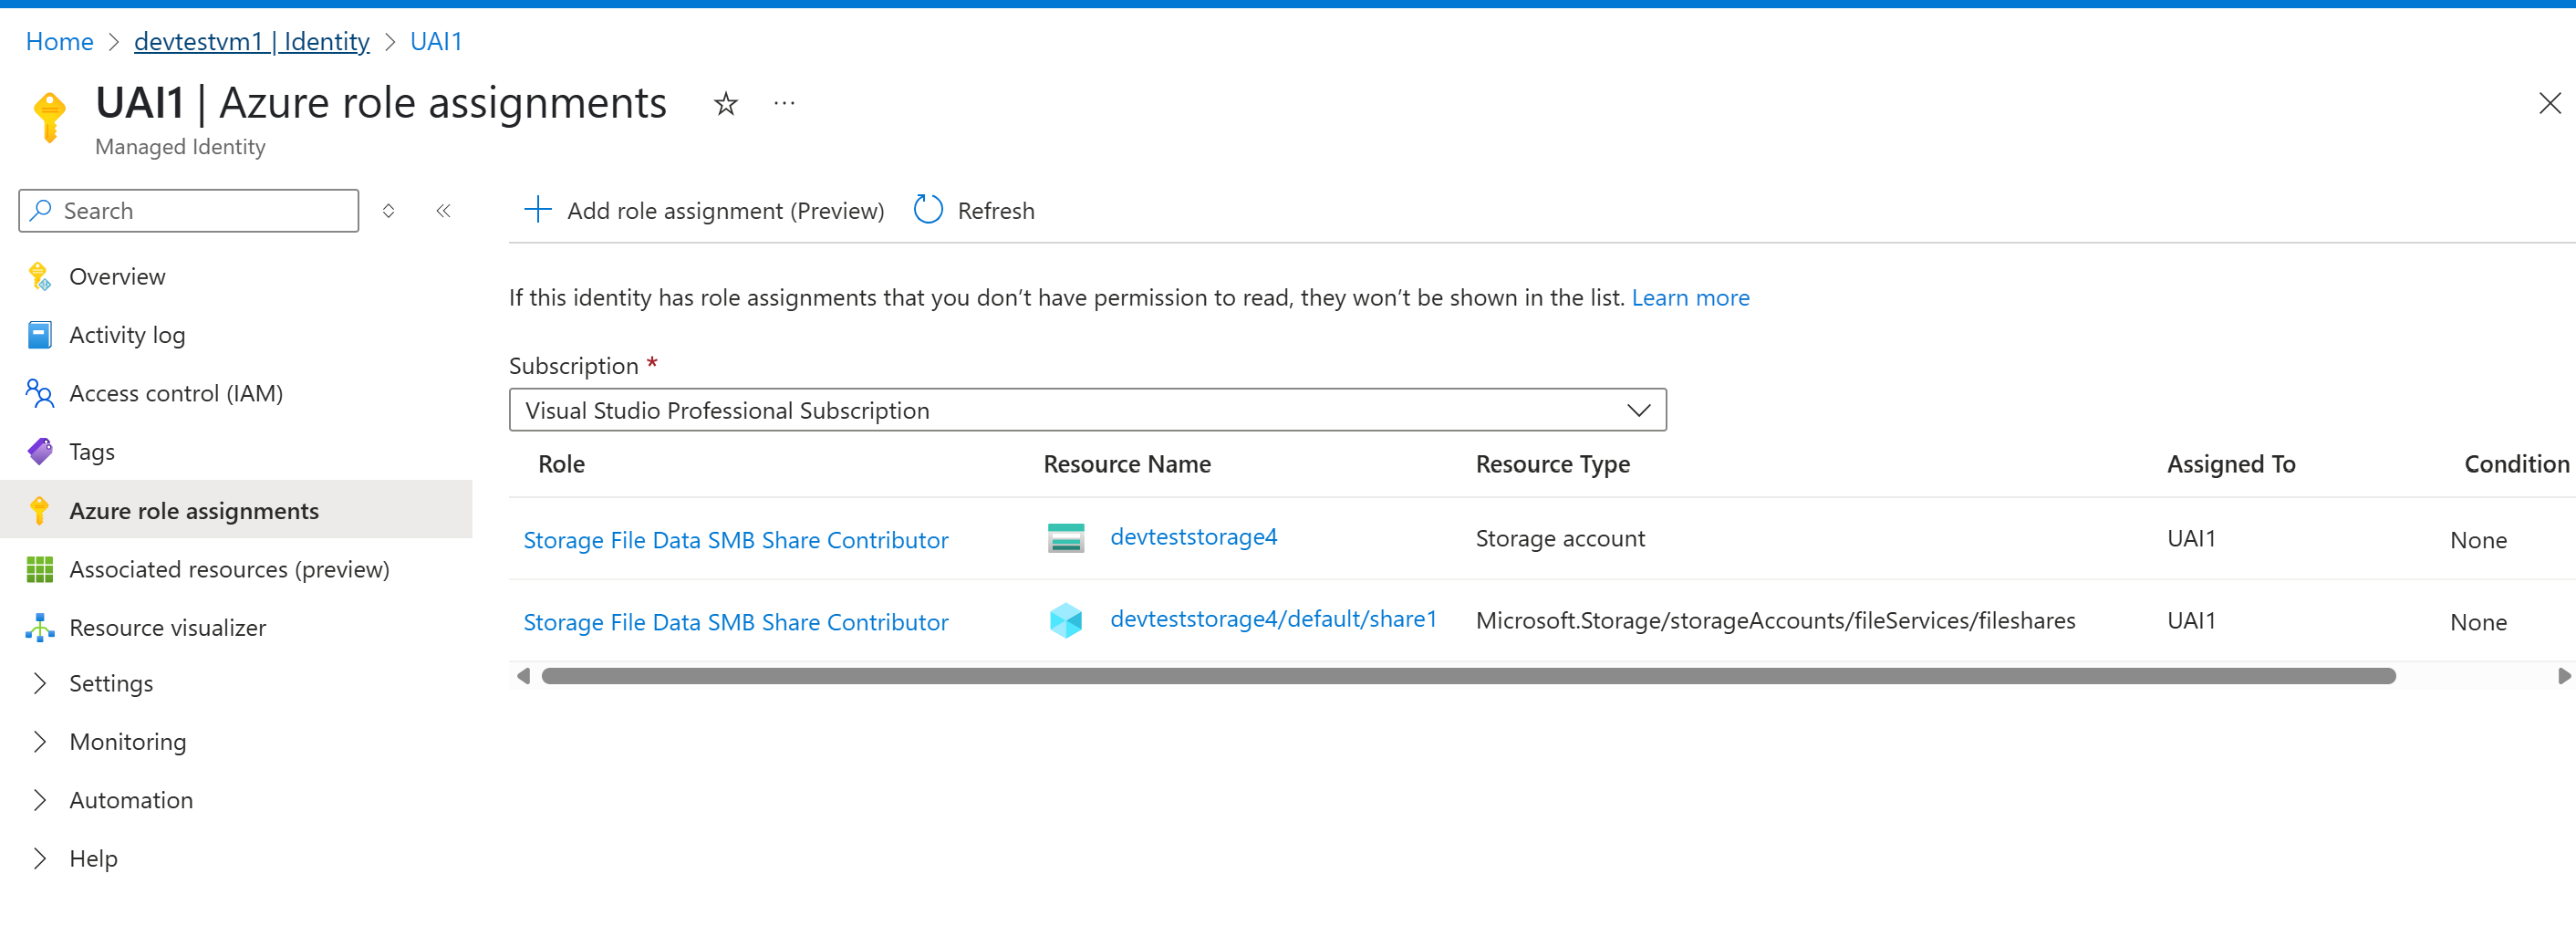Click the UAI1 breadcrumb link
The image size is (2576, 936).
(436, 41)
